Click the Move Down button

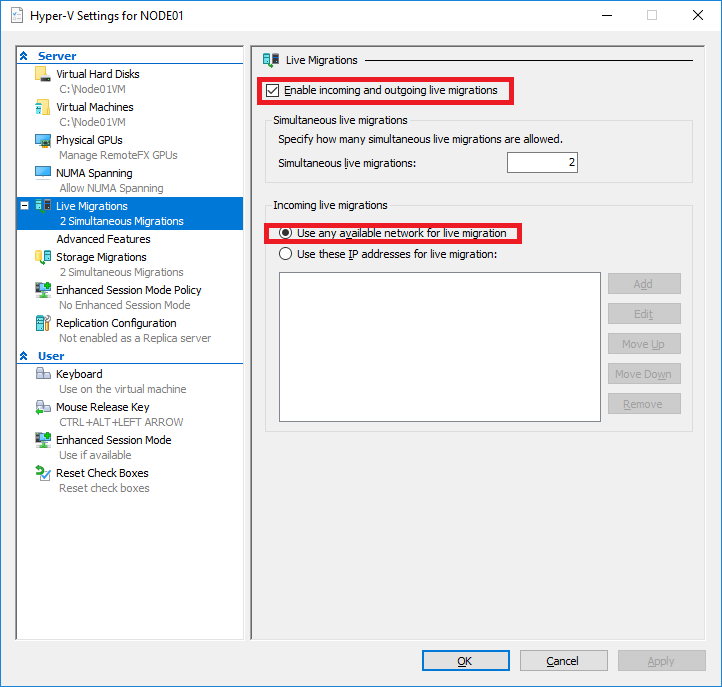click(644, 373)
